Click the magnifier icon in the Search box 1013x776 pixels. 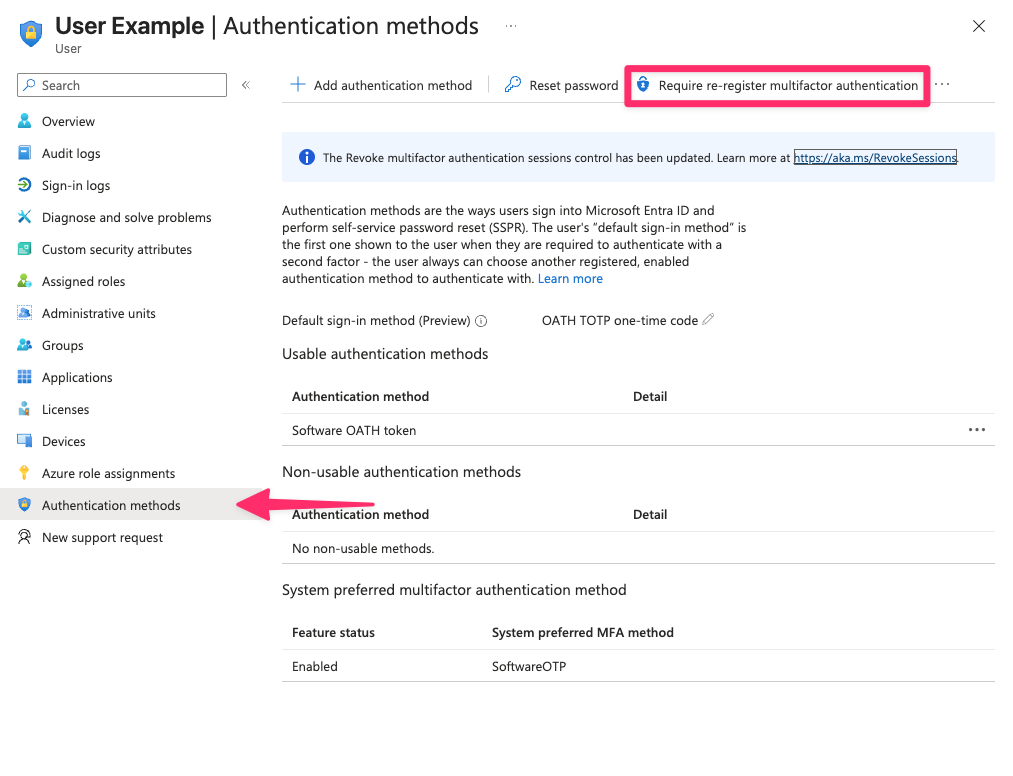click(x=30, y=85)
